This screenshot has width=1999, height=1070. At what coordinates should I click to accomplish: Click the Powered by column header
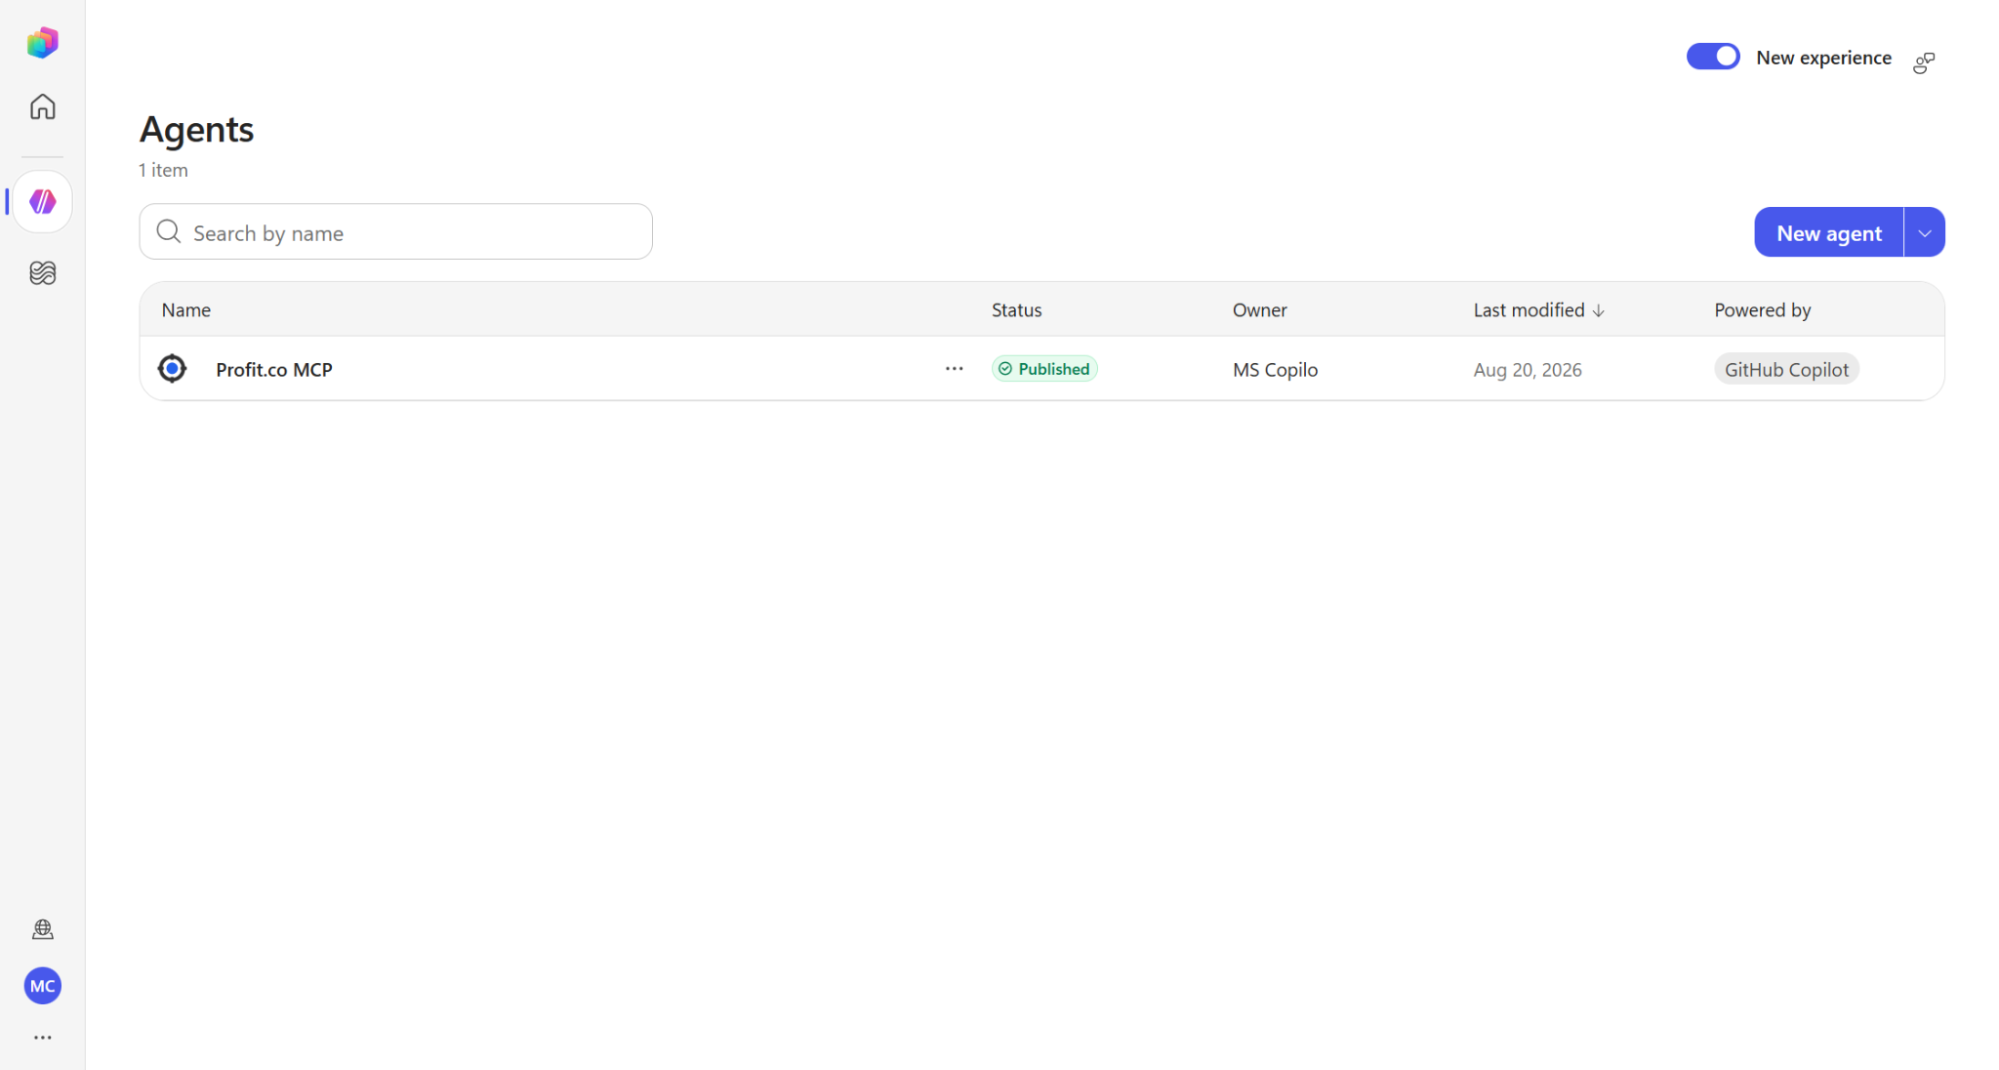click(1763, 310)
